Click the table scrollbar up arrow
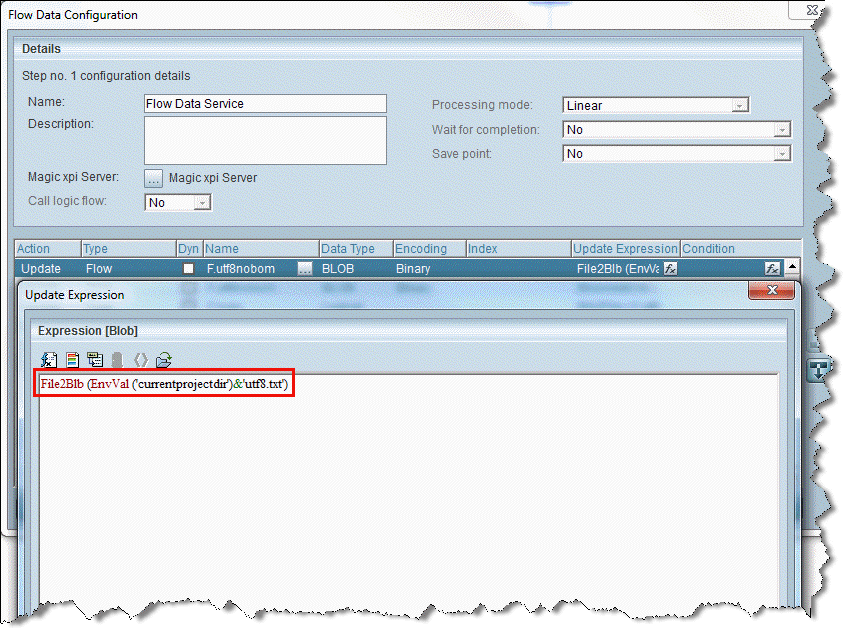Viewport: 844px width, 630px height. (x=792, y=267)
